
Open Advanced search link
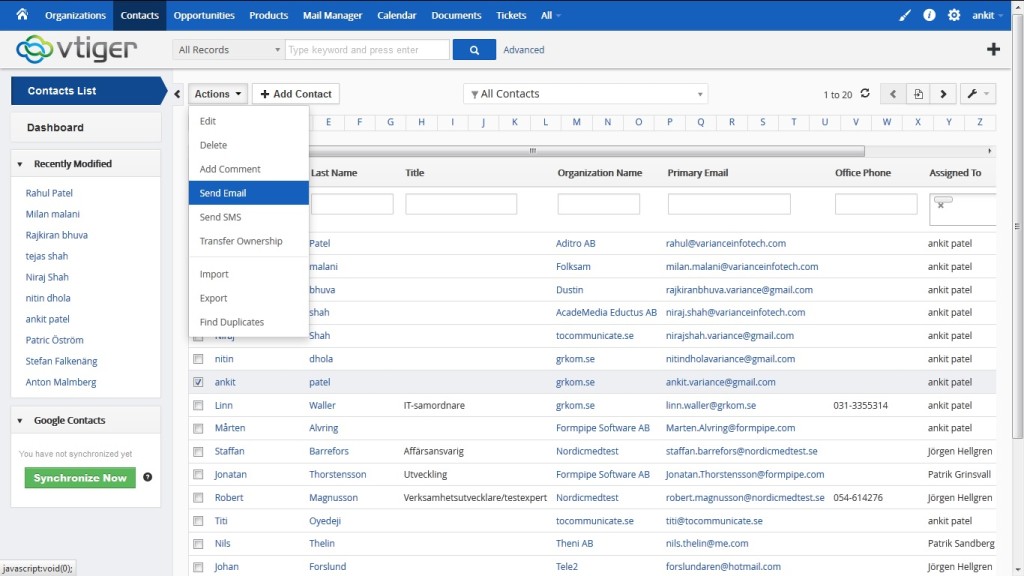click(x=524, y=50)
